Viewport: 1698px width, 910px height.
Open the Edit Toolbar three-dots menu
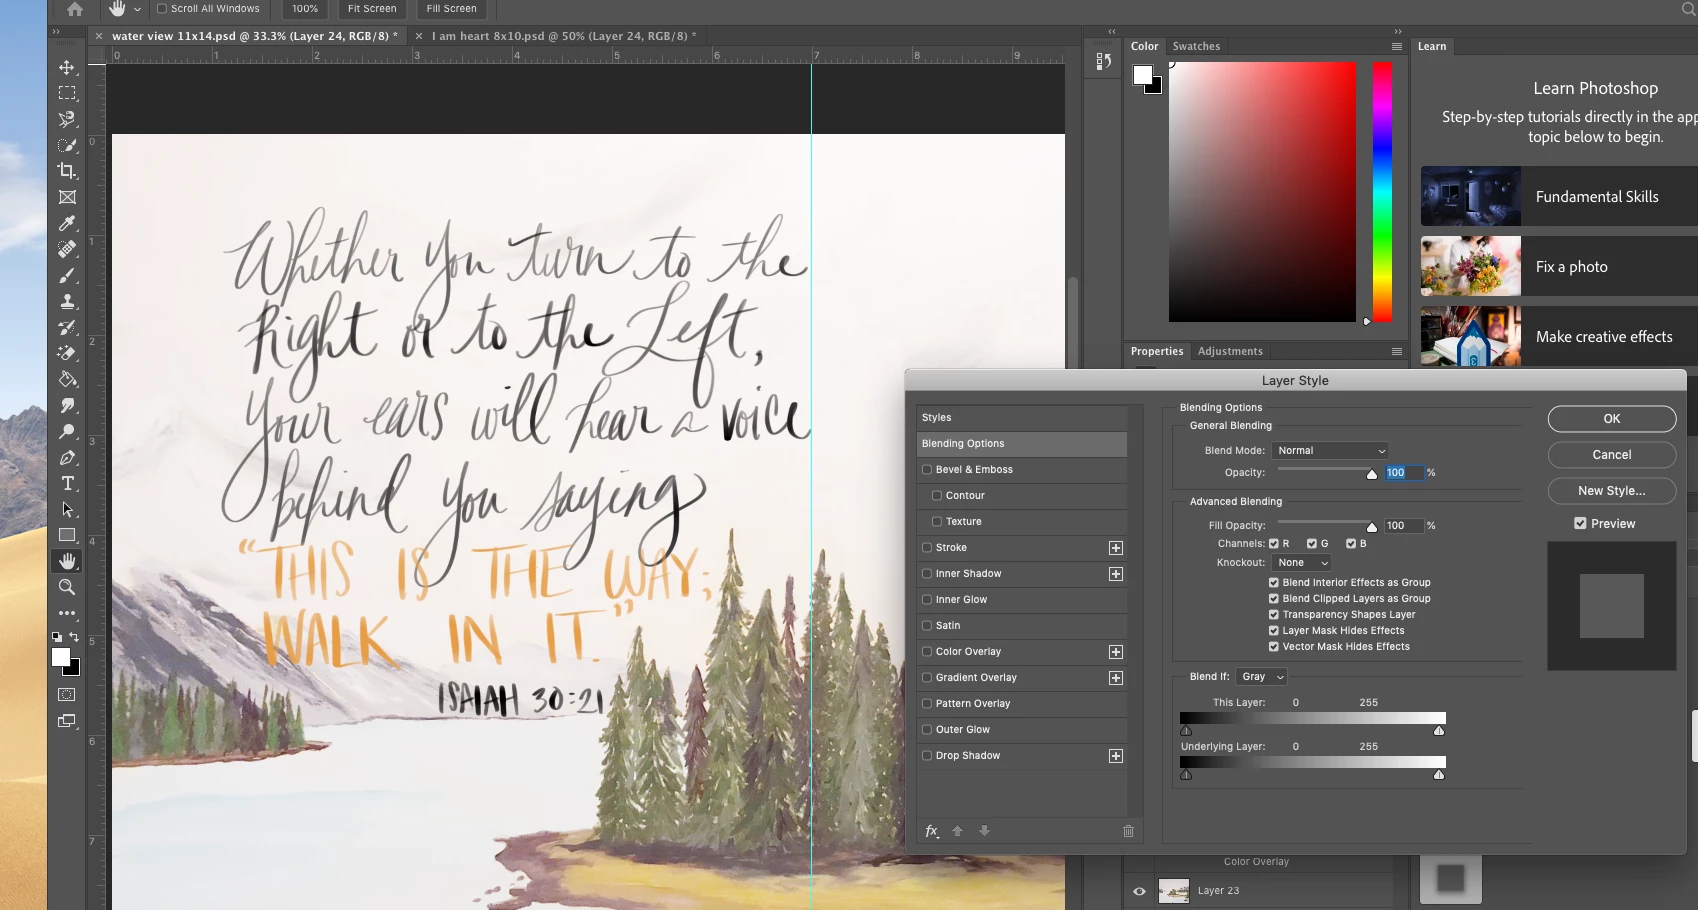(67, 613)
